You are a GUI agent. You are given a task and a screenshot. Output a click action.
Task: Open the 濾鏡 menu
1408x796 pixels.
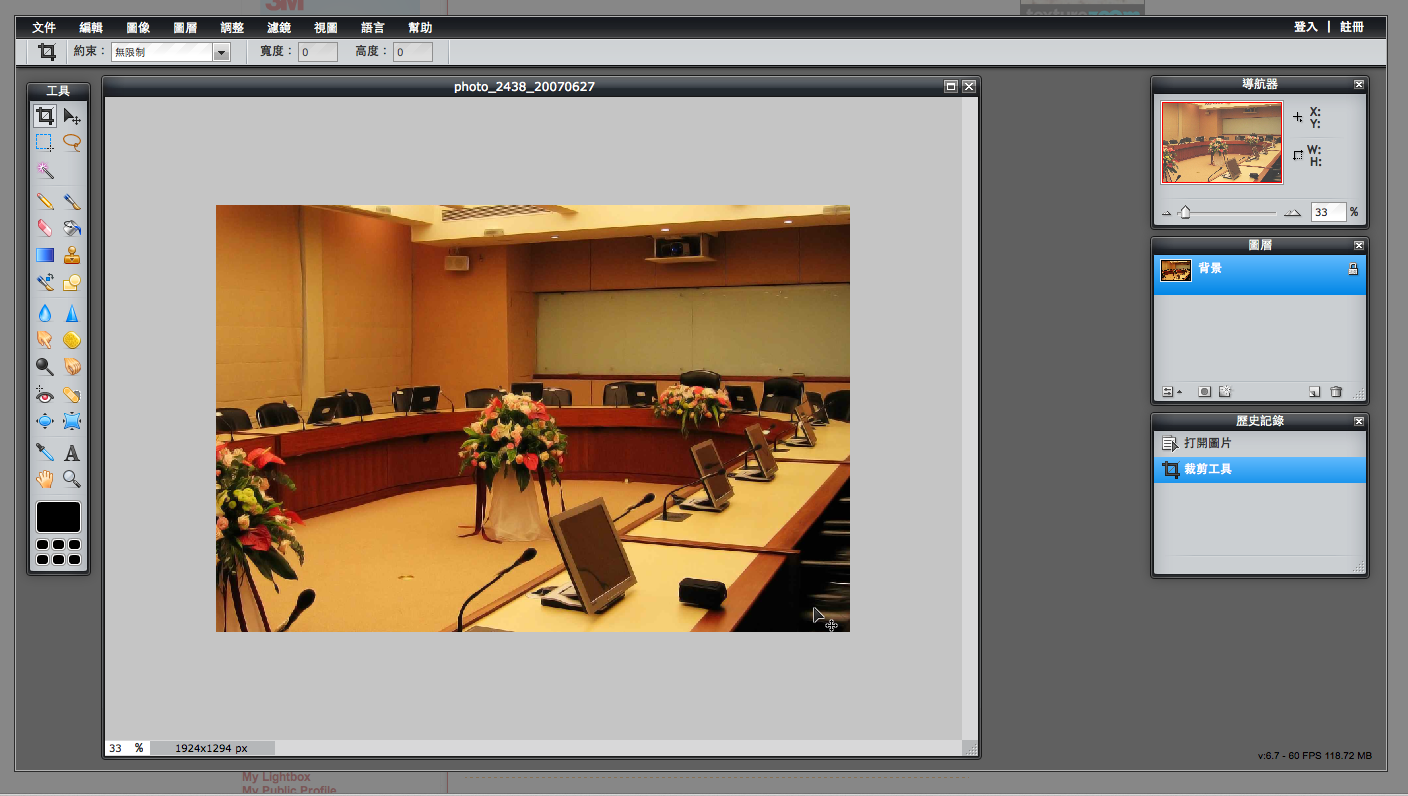tap(279, 28)
